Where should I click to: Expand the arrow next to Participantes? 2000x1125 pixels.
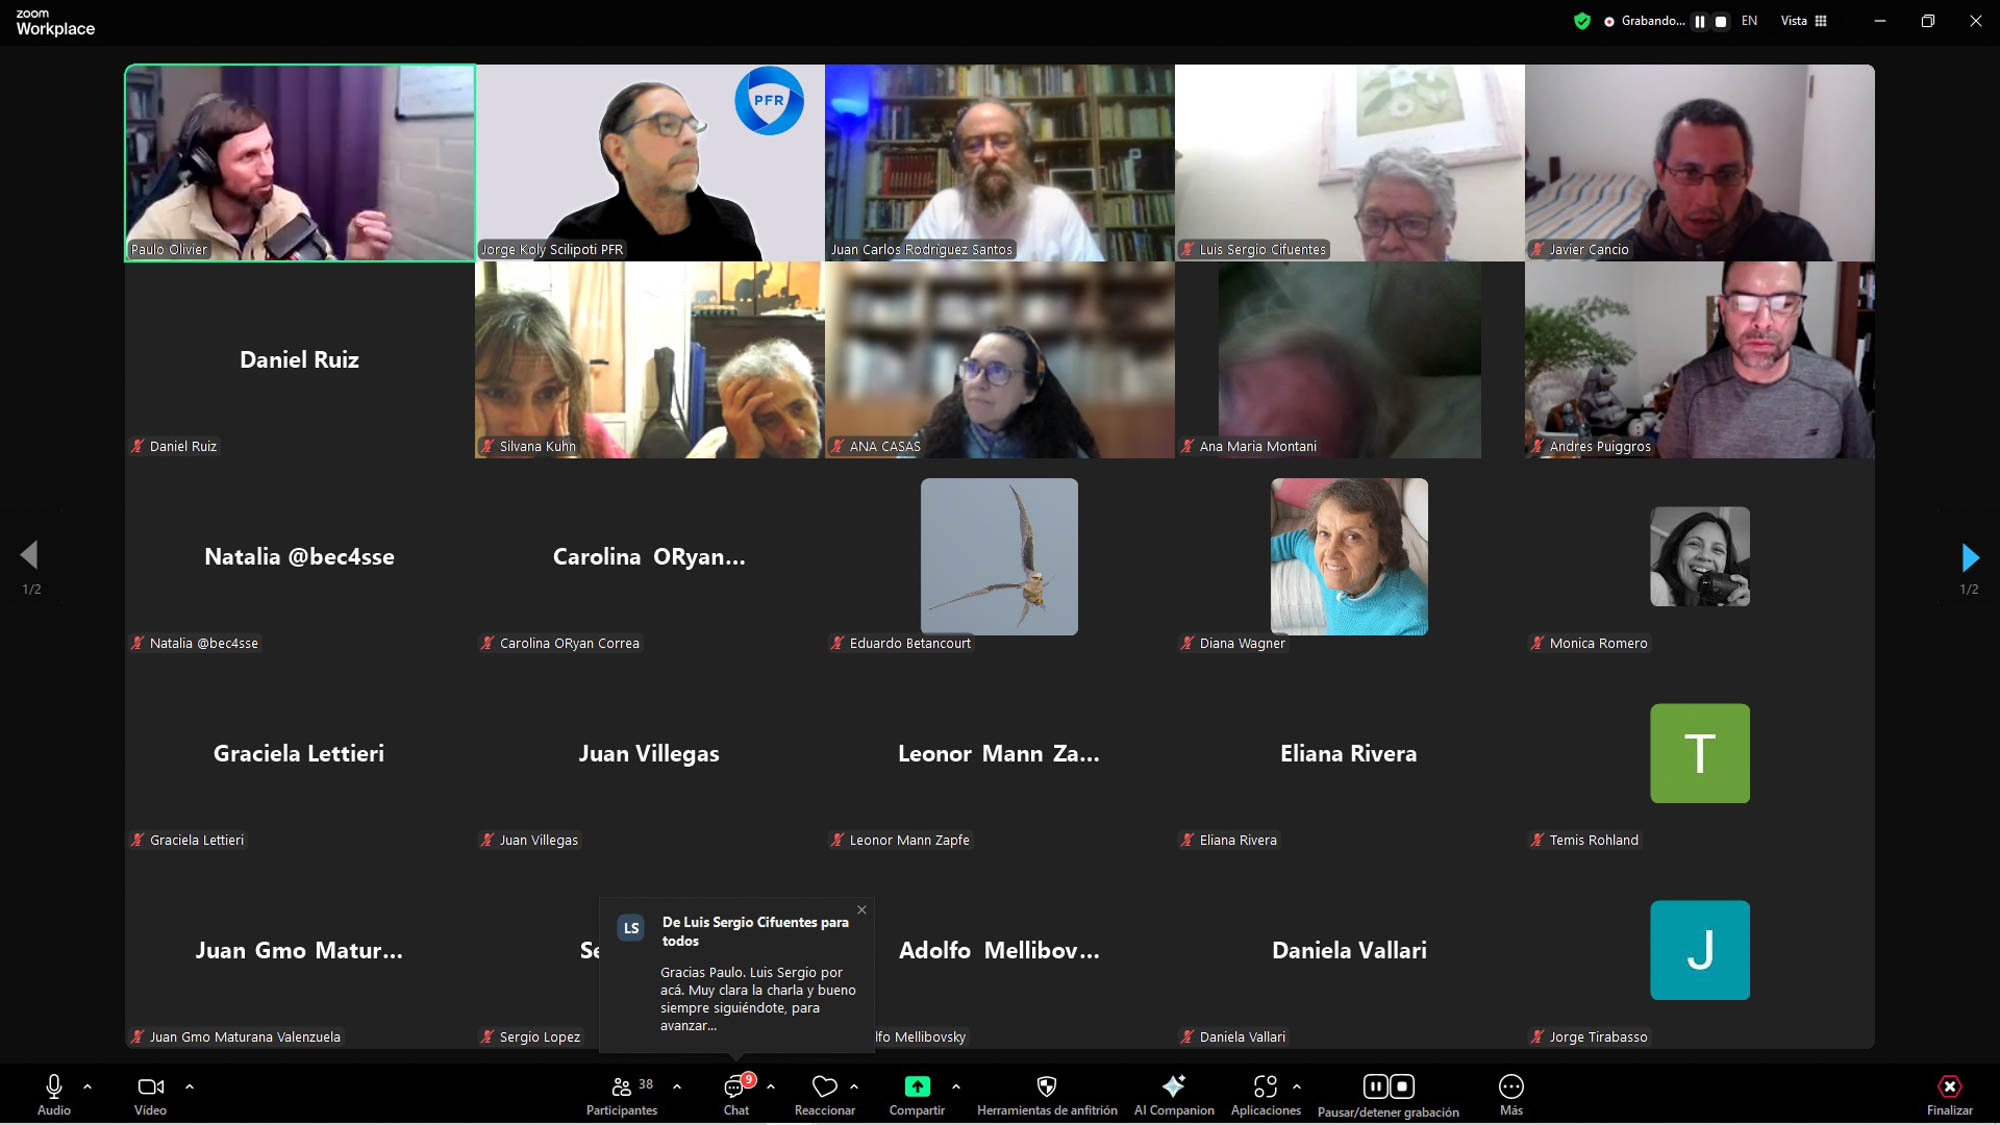point(677,1086)
